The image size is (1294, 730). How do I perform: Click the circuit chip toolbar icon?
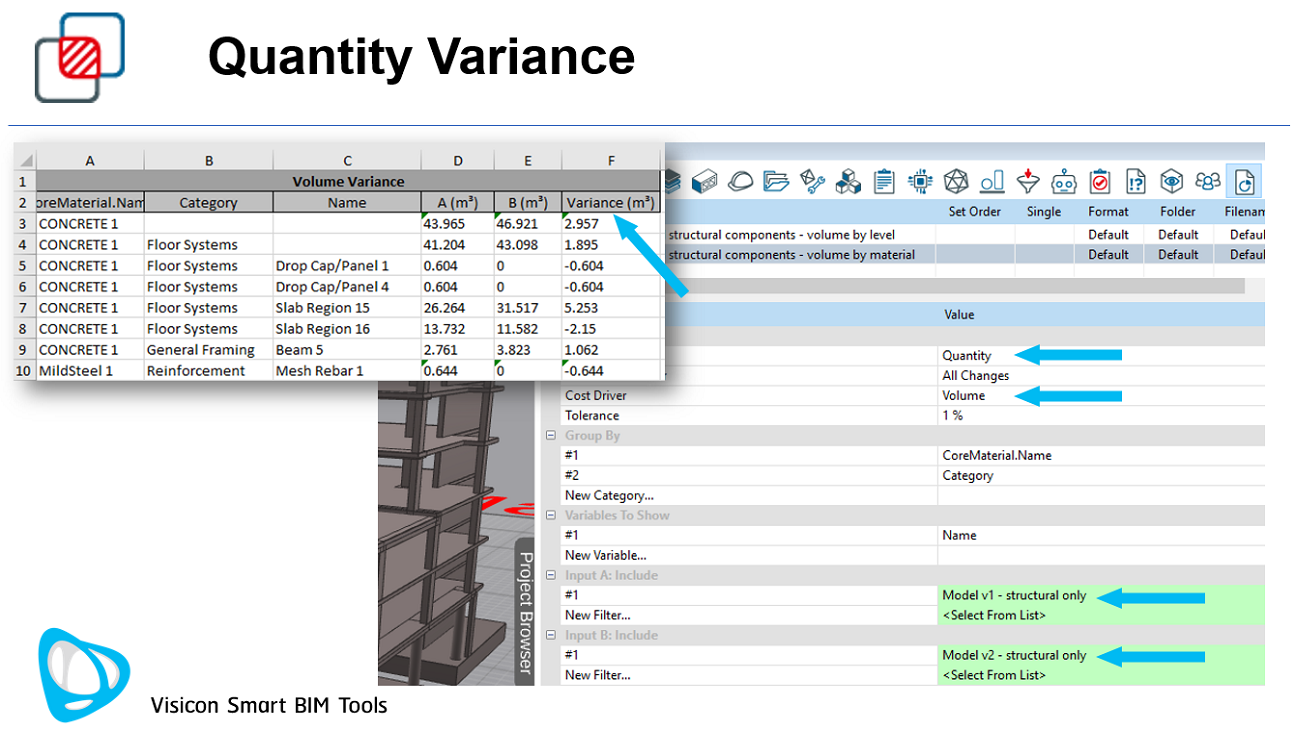point(920,181)
